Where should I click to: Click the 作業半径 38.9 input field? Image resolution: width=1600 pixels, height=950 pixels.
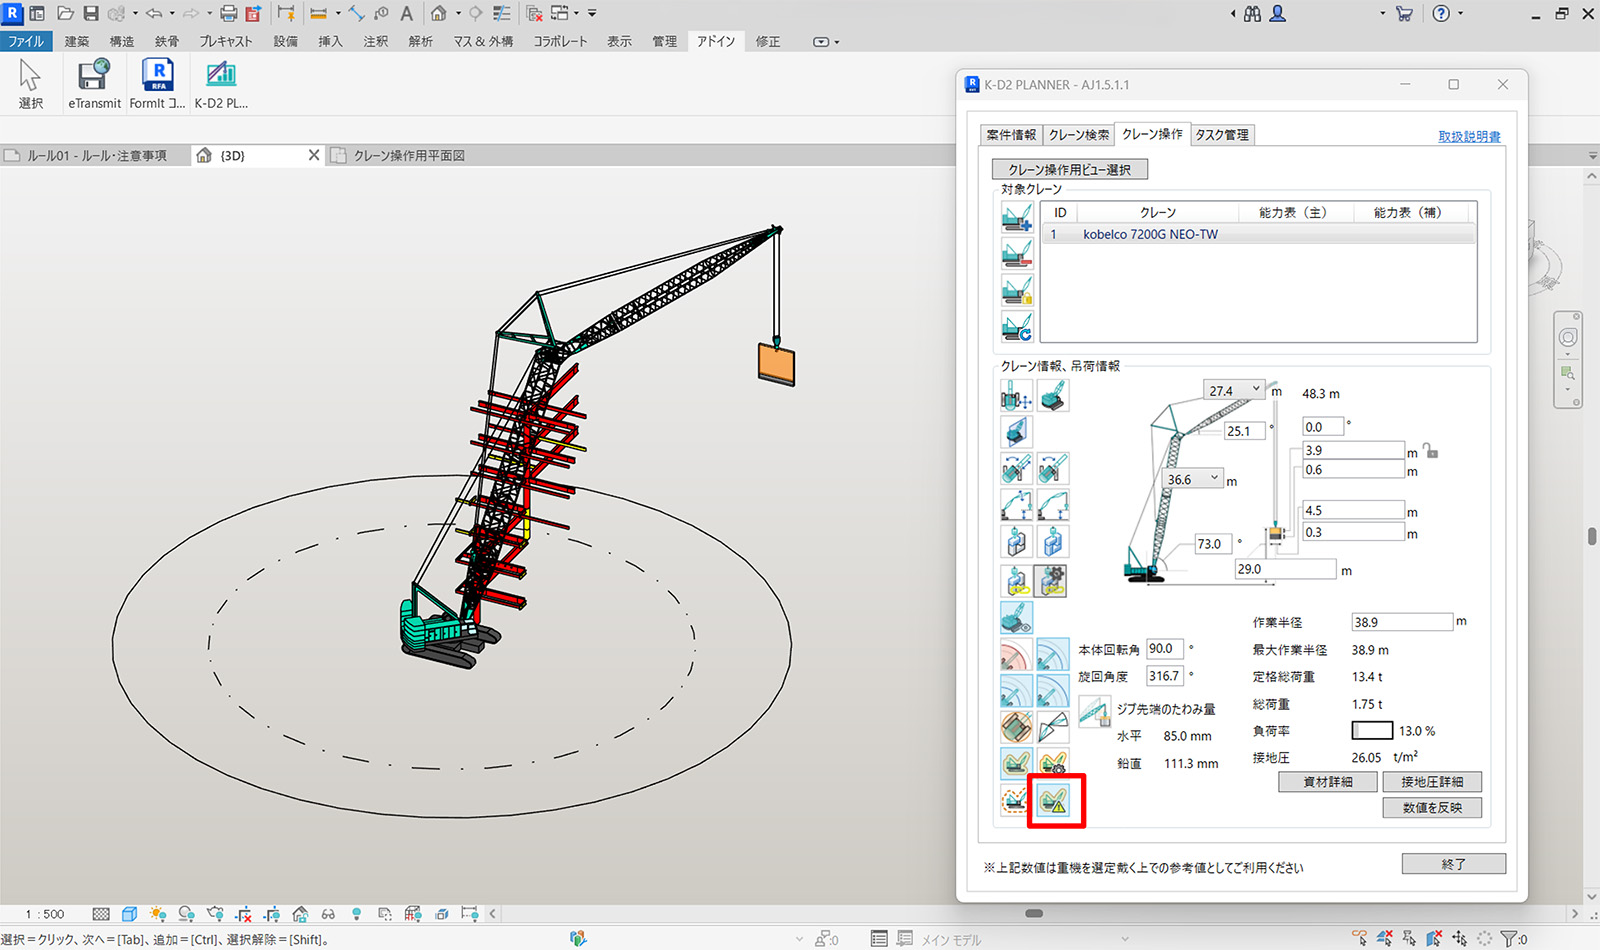click(x=1400, y=622)
